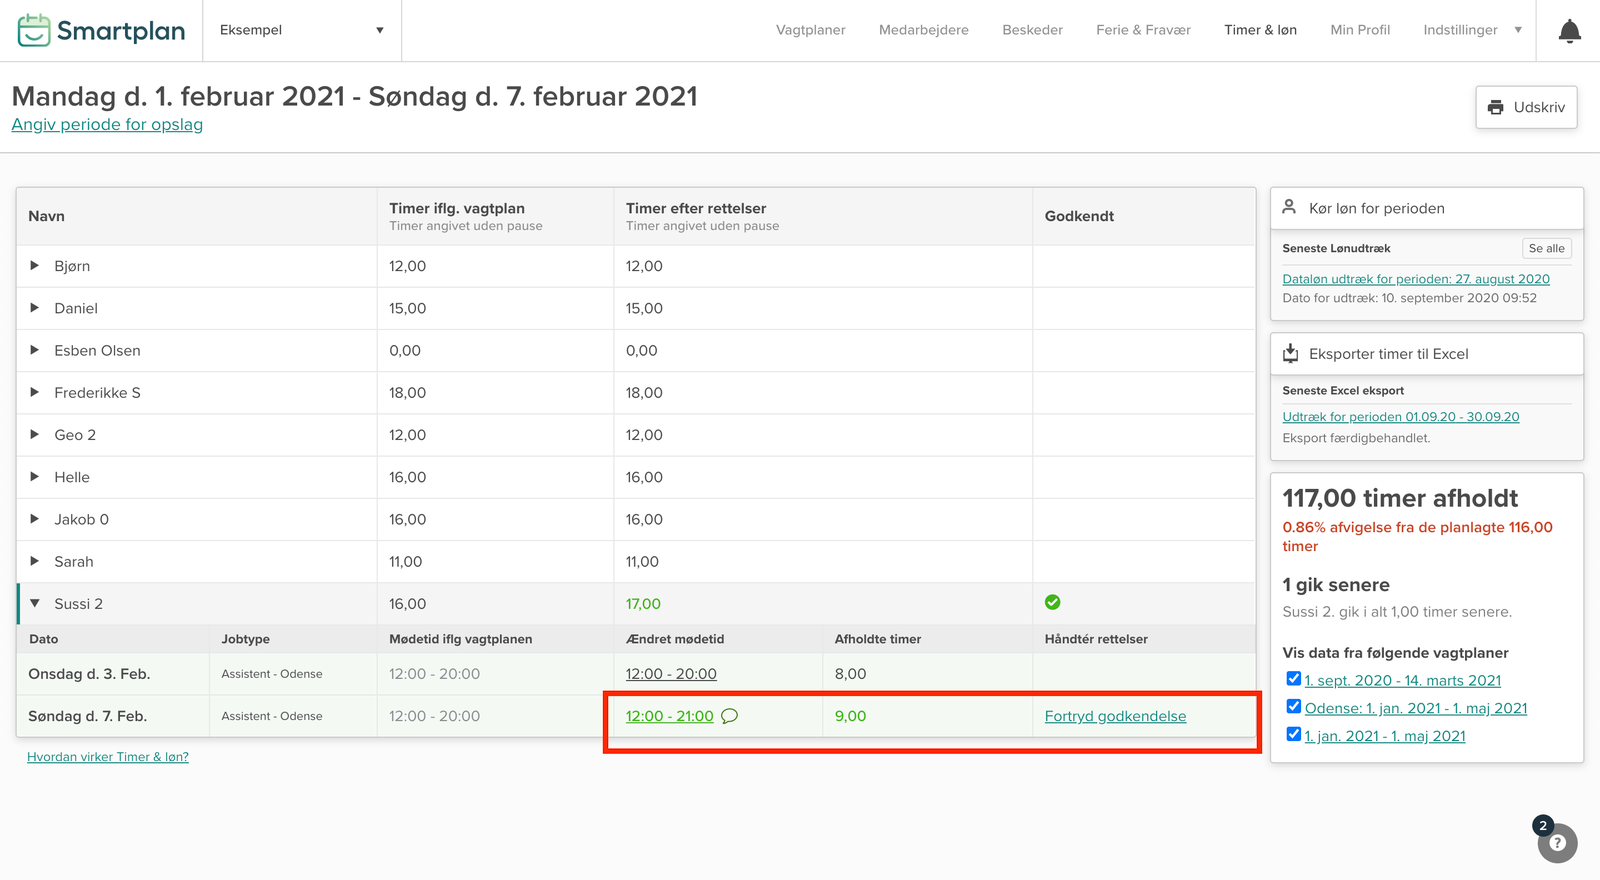The width and height of the screenshot is (1600, 880).
Task: Expand the Bjørn employee row
Action: point(35,266)
